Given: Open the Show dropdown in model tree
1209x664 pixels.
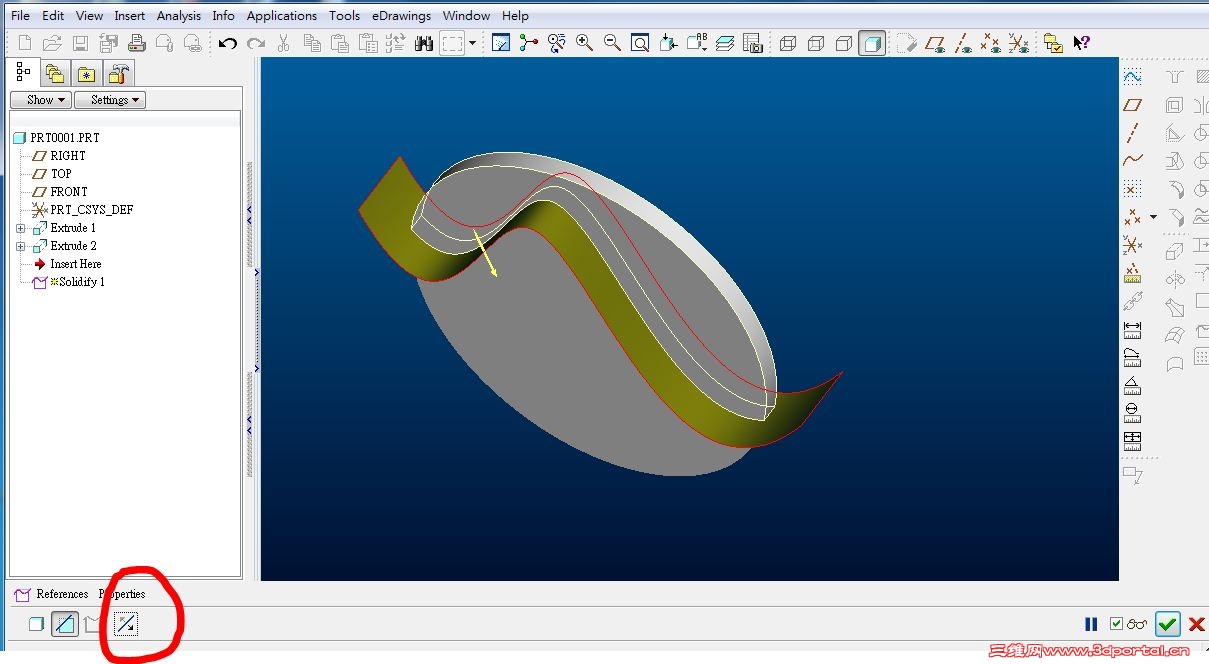Looking at the screenshot, I should point(40,100).
